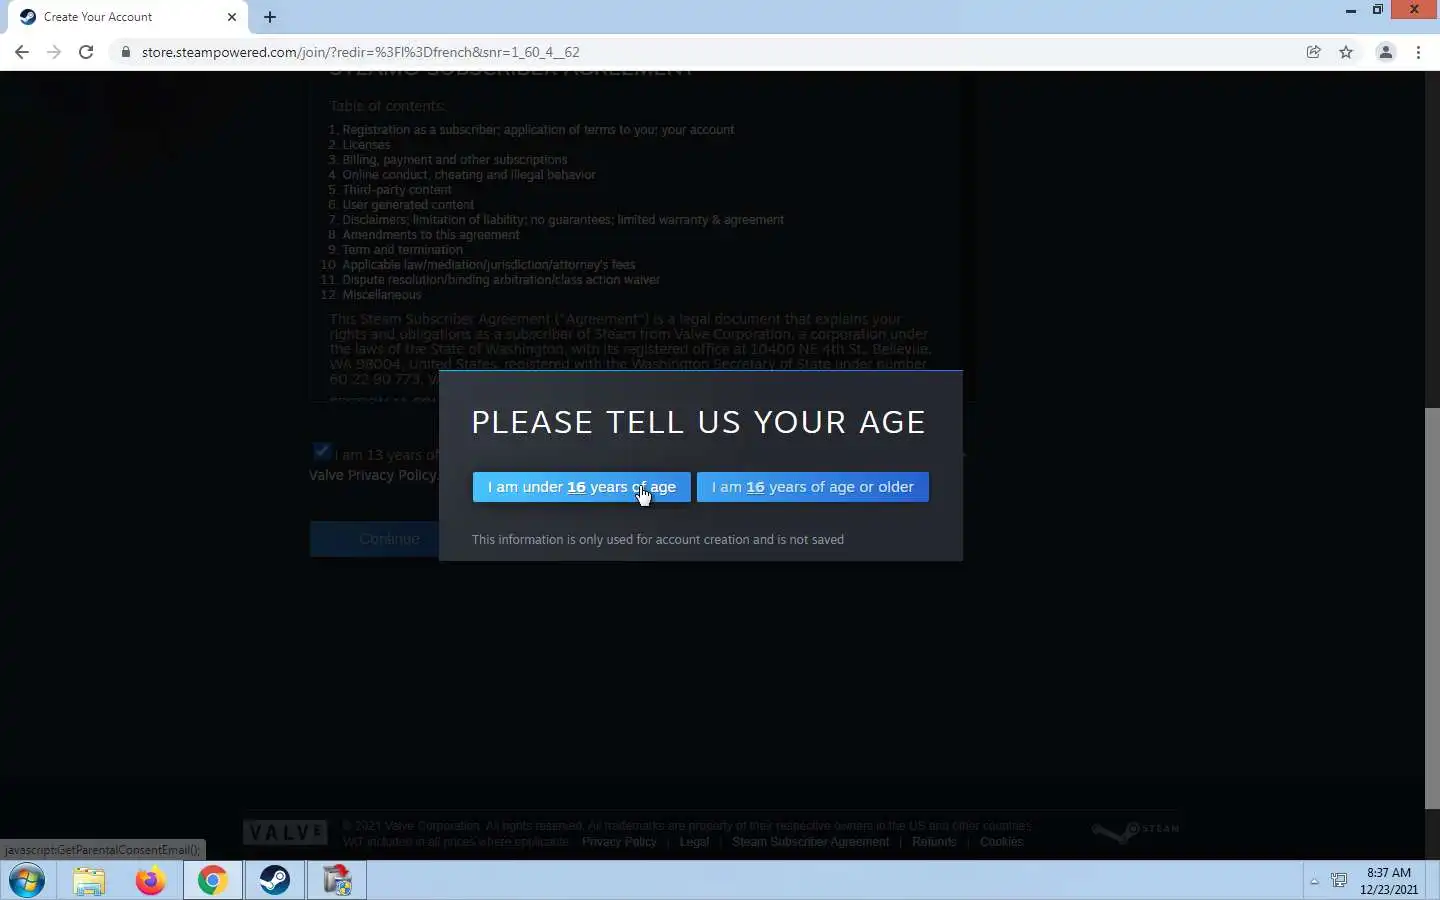Click the Valve logo in footer
This screenshot has height=900, width=1440.
(285, 832)
